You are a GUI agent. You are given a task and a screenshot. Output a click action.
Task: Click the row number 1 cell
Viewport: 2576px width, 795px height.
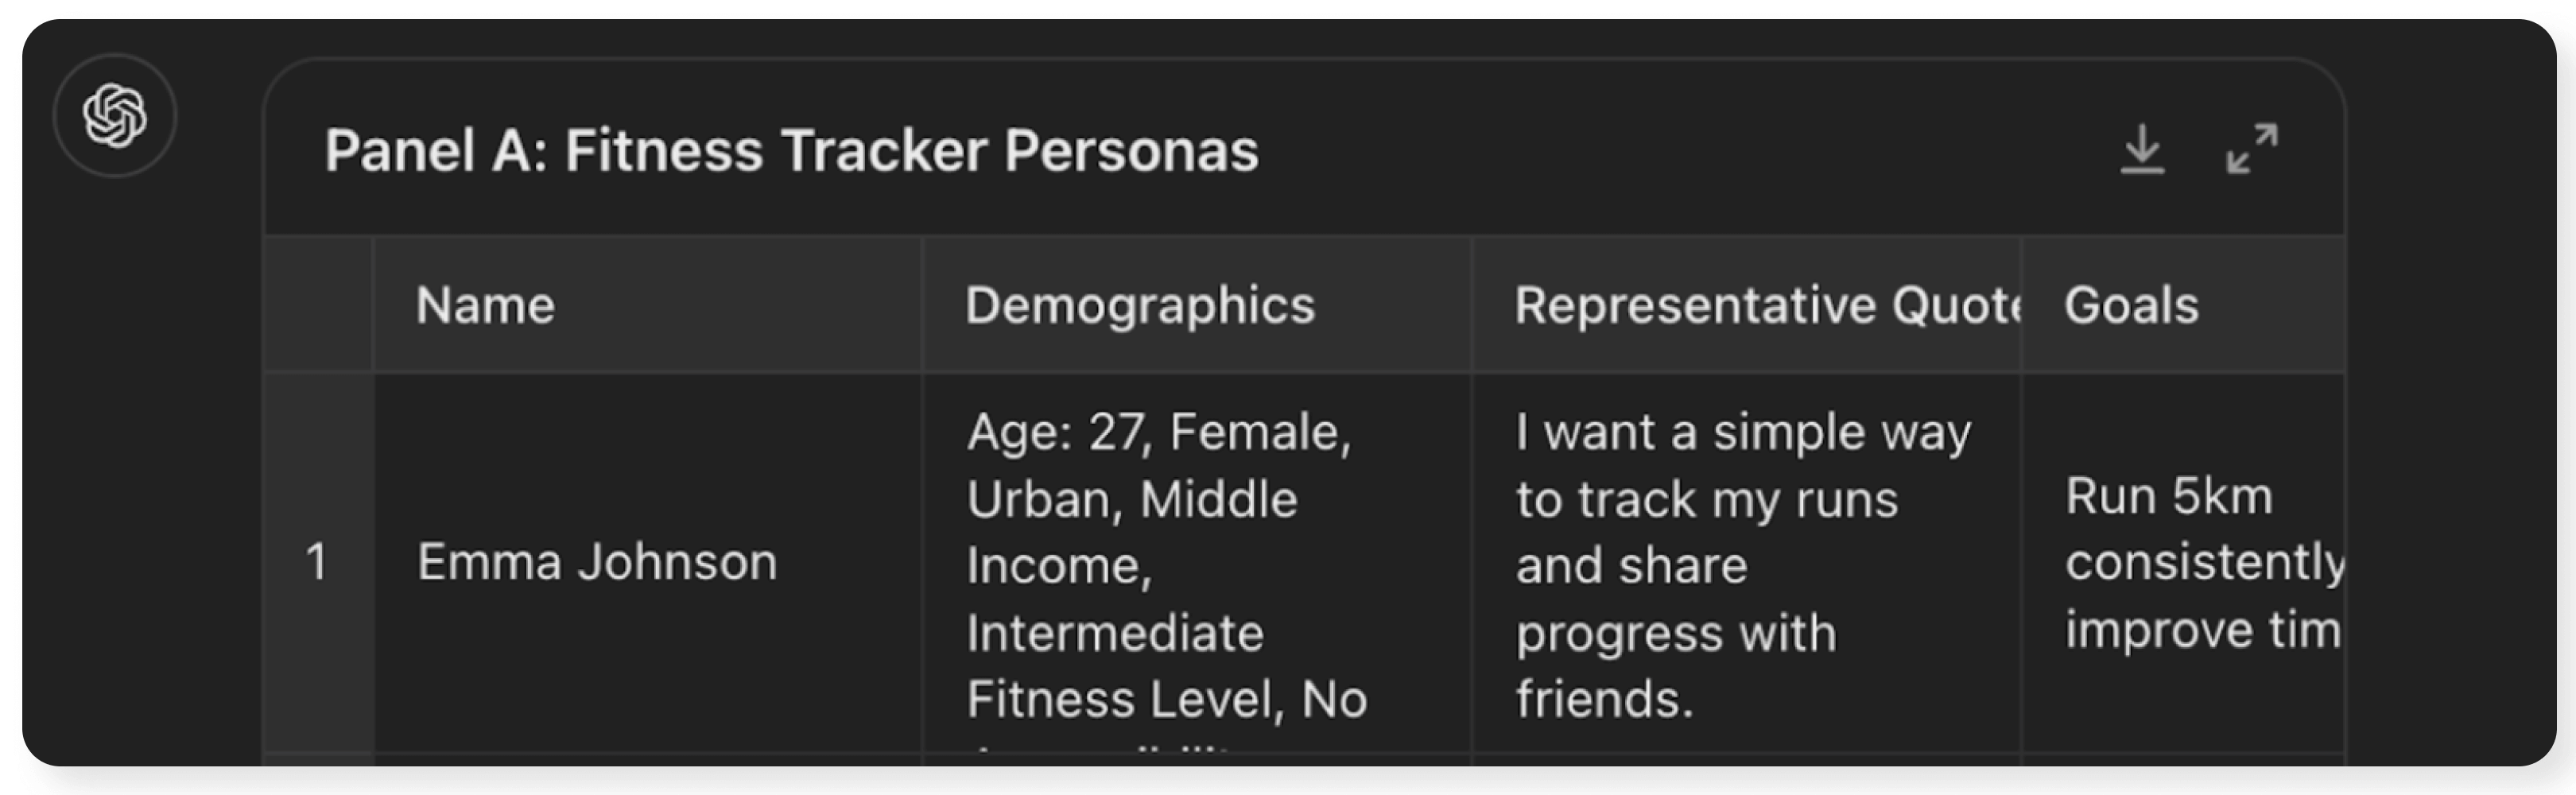[x=318, y=562]
